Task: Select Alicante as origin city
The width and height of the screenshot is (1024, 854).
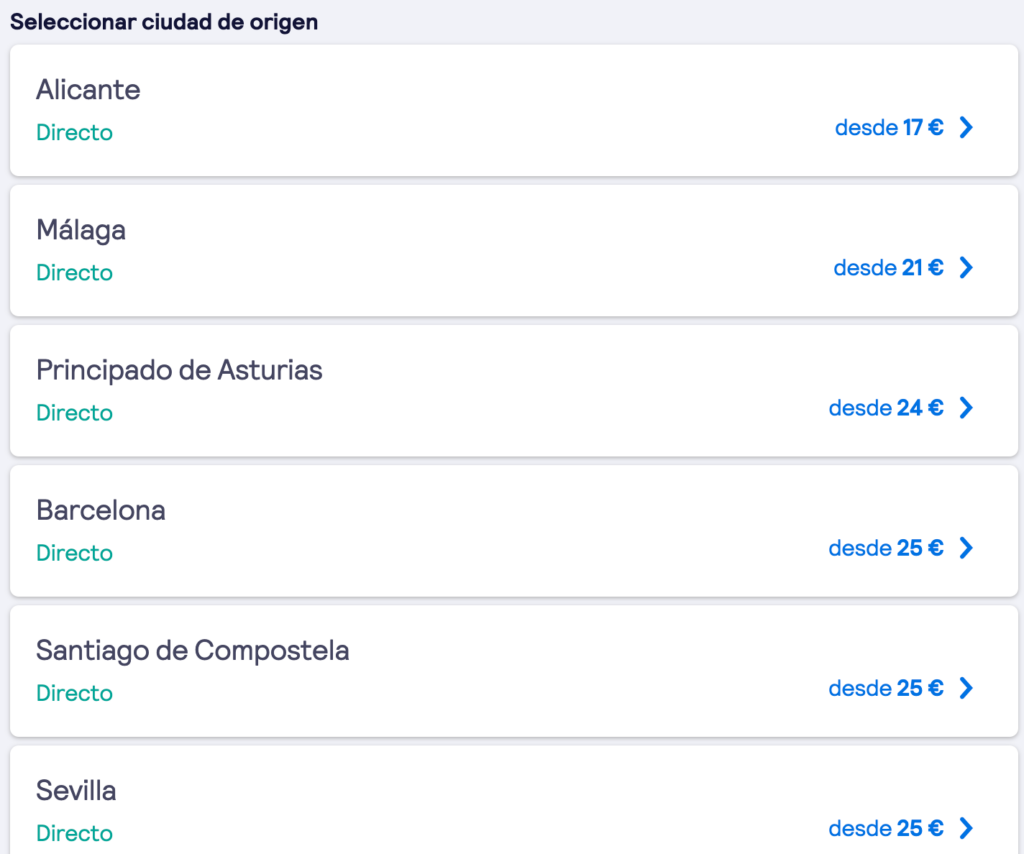Action: (88, 90)
